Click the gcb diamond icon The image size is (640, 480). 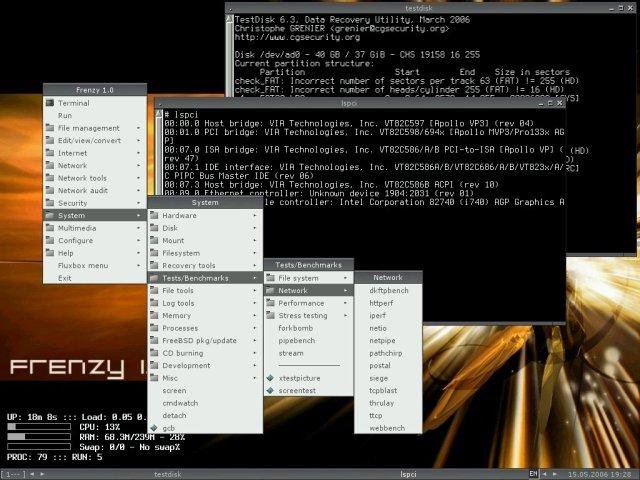(x=155, y=427)
